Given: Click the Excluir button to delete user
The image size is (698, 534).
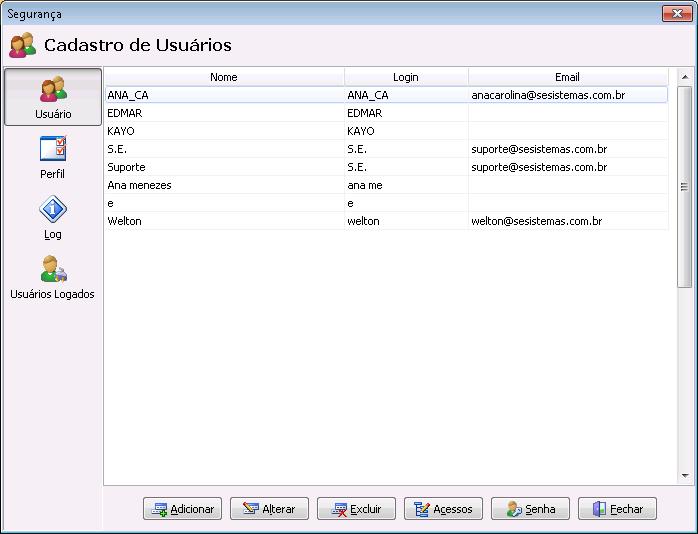Looking at the screenshot, I should click(x=356, y=509).
